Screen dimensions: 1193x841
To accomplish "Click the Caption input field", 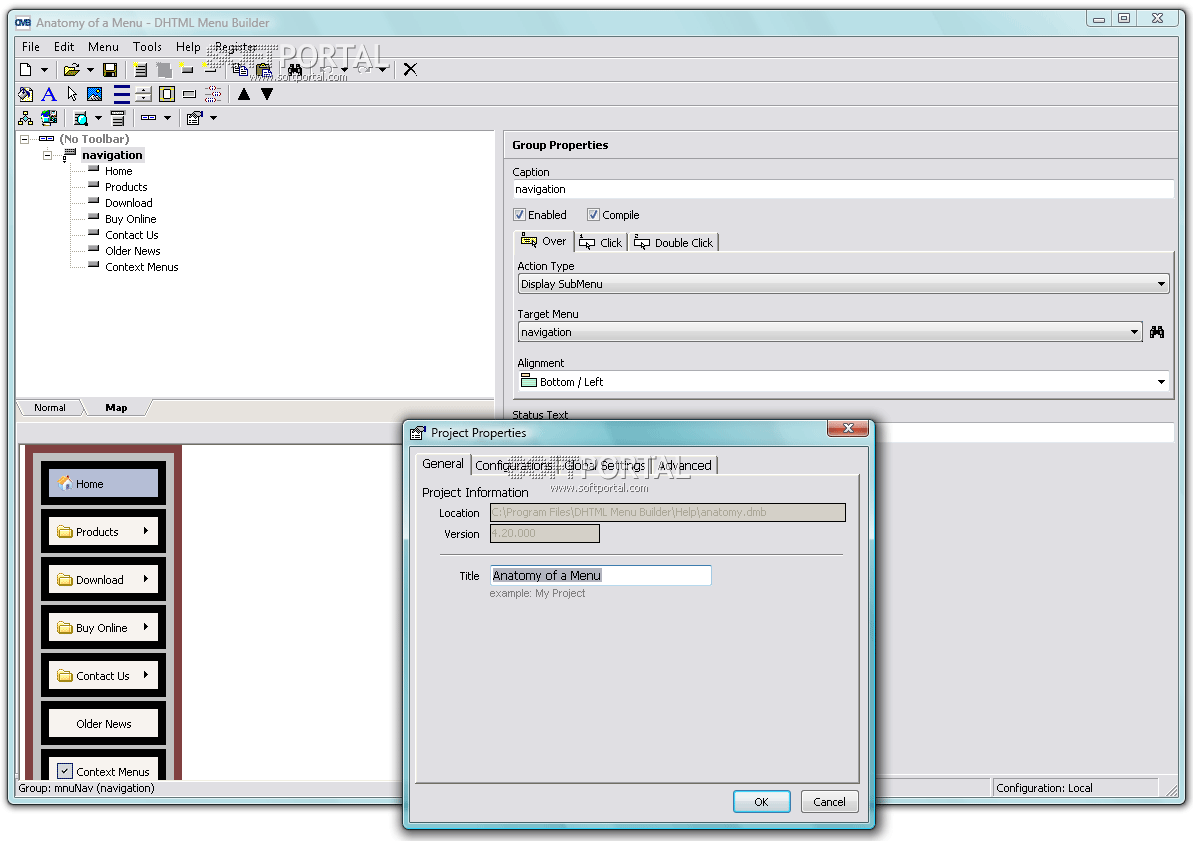I will (843, 190).
